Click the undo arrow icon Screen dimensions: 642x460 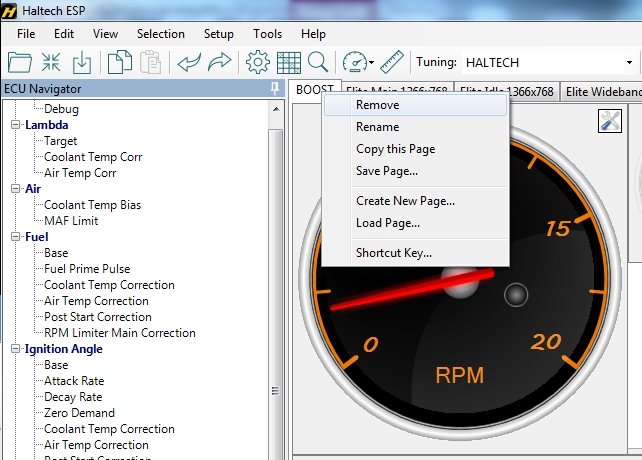188,62
